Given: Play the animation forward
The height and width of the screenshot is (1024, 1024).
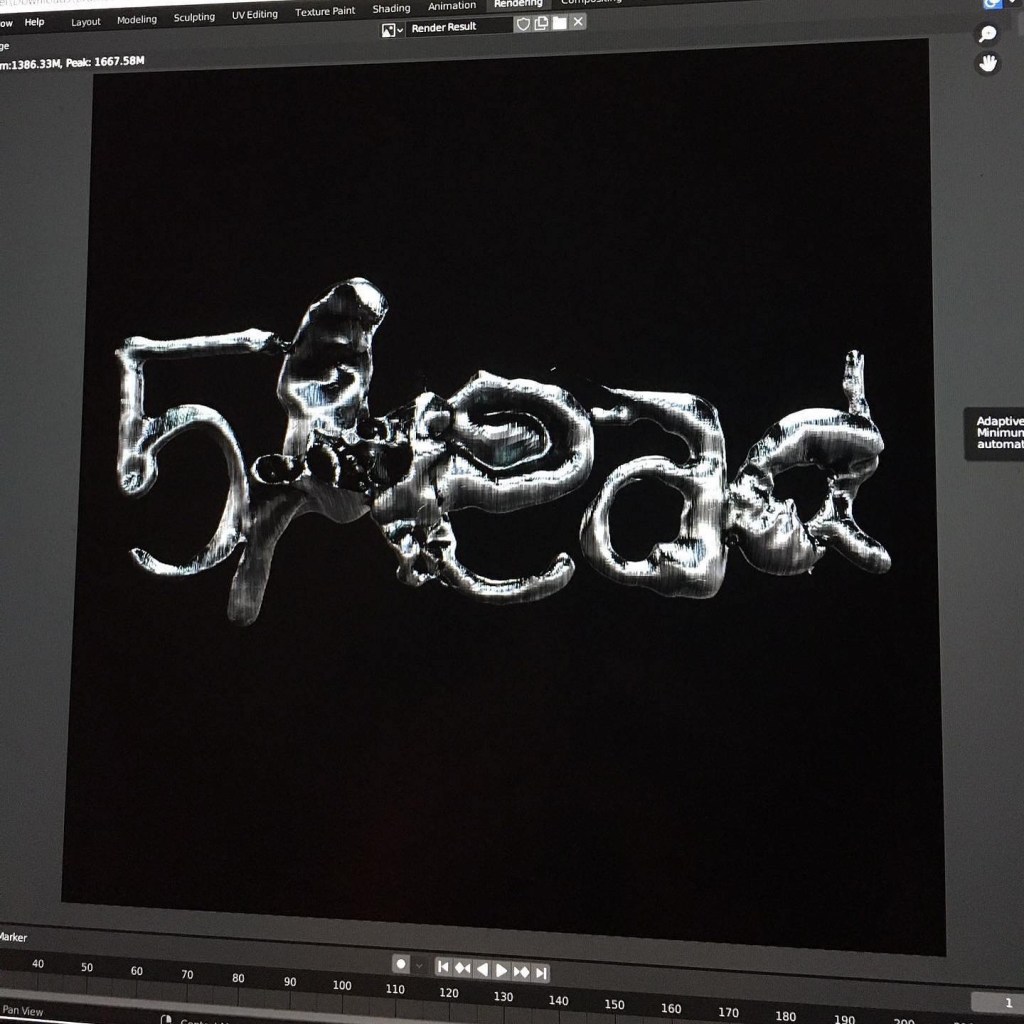Looking at the screenshot, I should click(501, 970).
